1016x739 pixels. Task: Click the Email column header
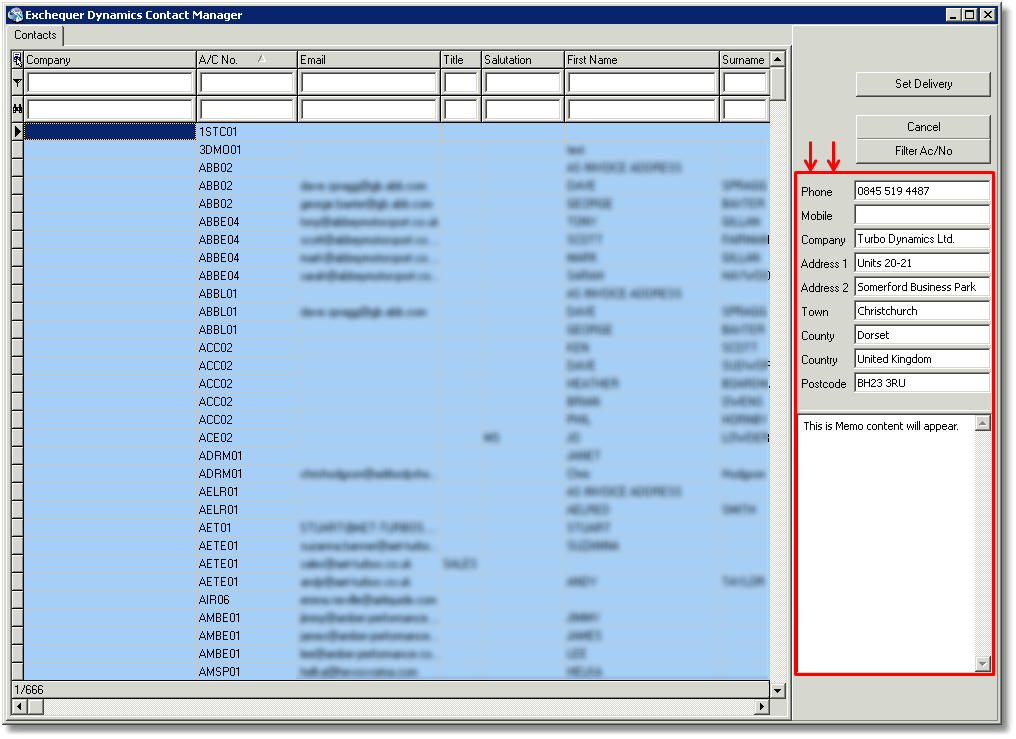(x=369, y=60)
